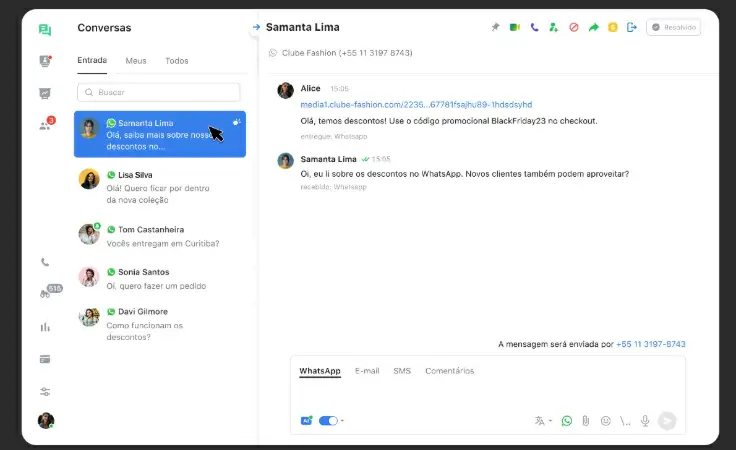
Task: Collapse panel with blue arrow beside Samanta Lima
Action: [256, 27]
